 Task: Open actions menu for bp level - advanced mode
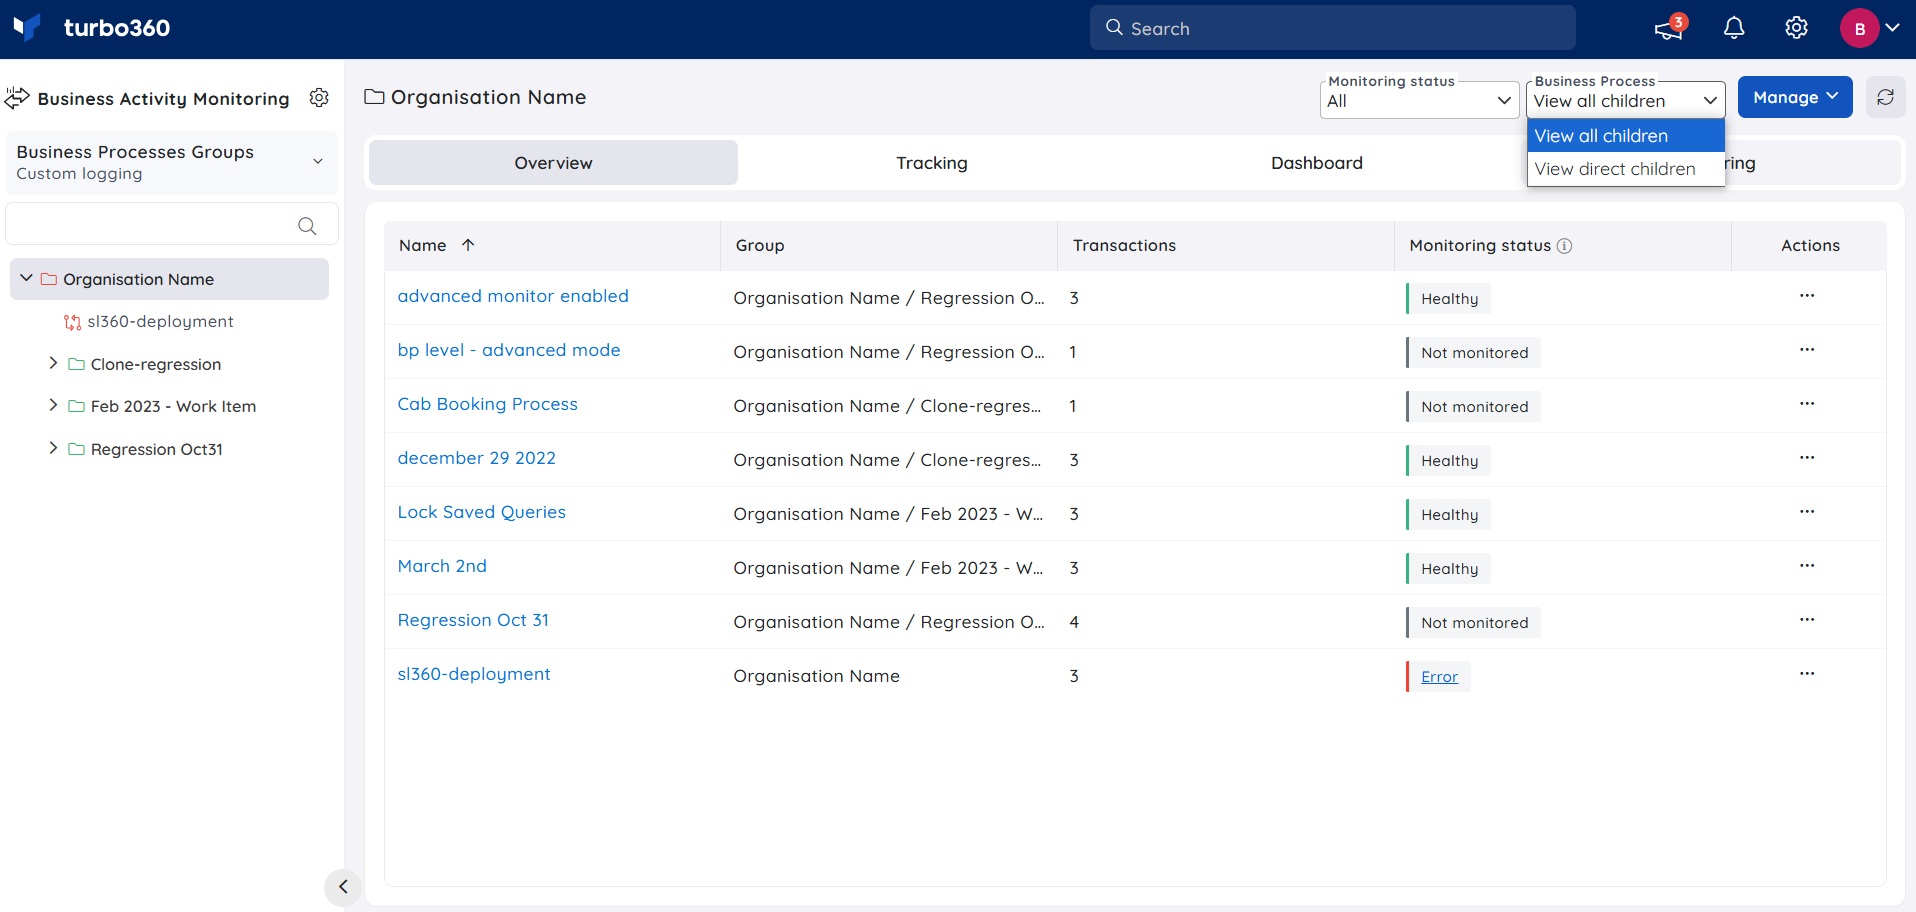pyautogui.click(x=1807, y=350)
